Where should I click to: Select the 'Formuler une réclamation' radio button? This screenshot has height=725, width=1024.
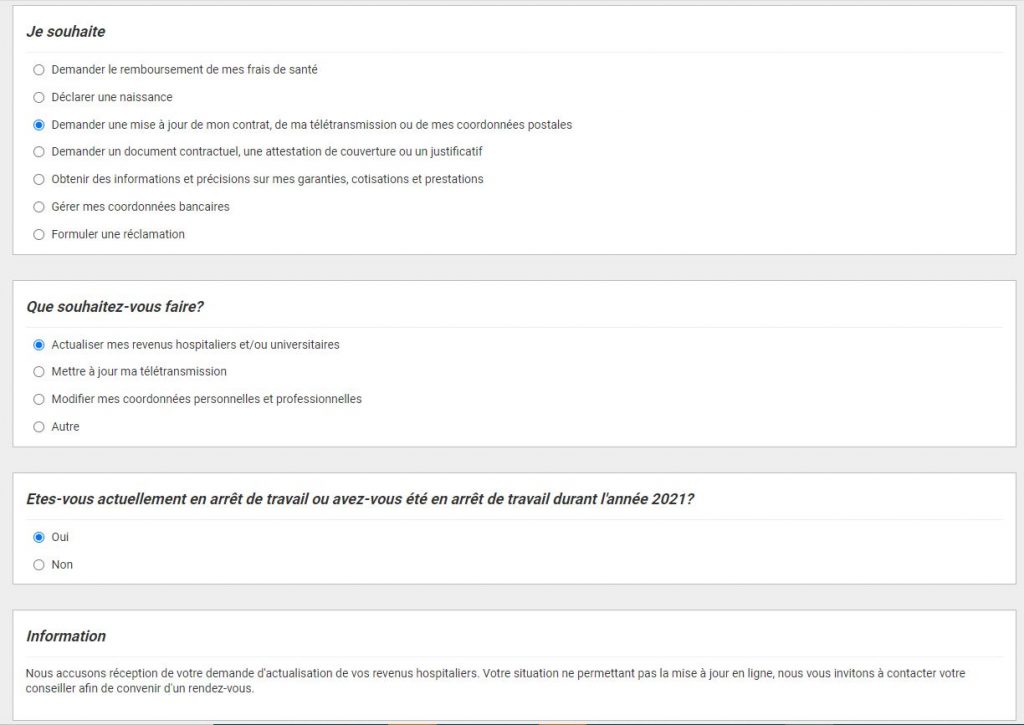click(39, 234)
